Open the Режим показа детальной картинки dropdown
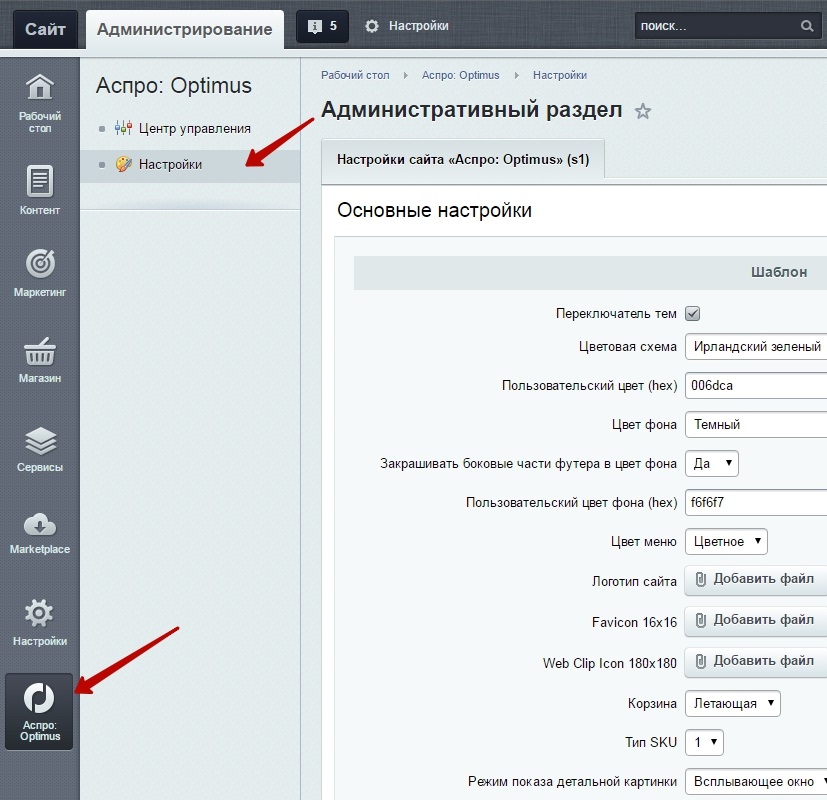Viewport: 827px width, 800px height. click(x=756, y=782)
